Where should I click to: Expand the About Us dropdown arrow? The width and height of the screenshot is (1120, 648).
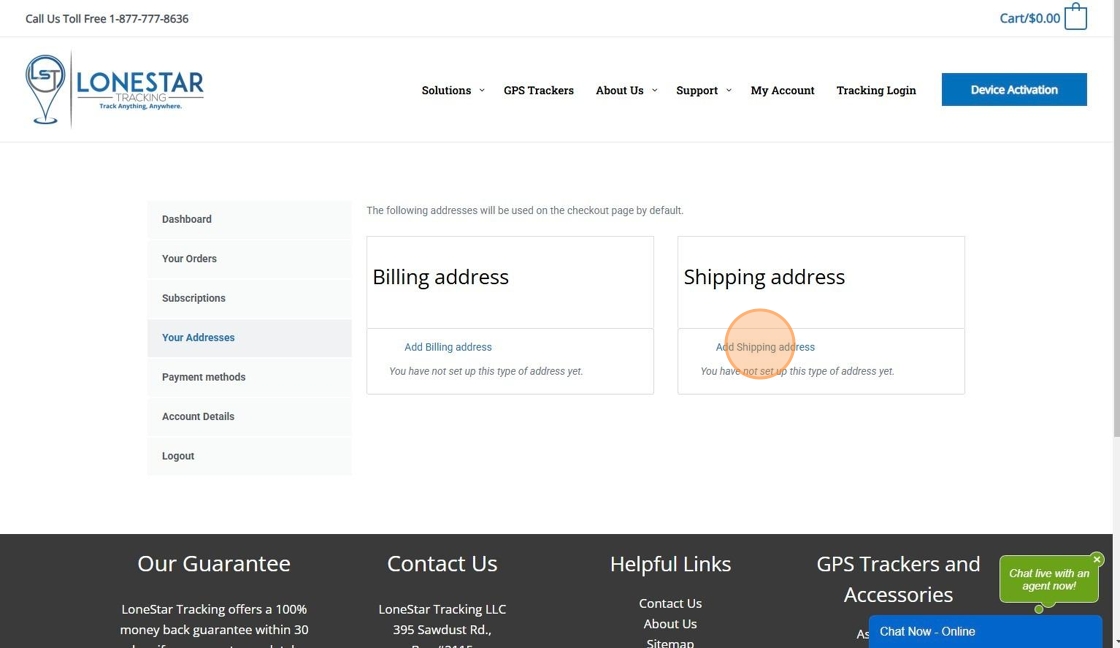pyautogui.click(x=654, y=90)
